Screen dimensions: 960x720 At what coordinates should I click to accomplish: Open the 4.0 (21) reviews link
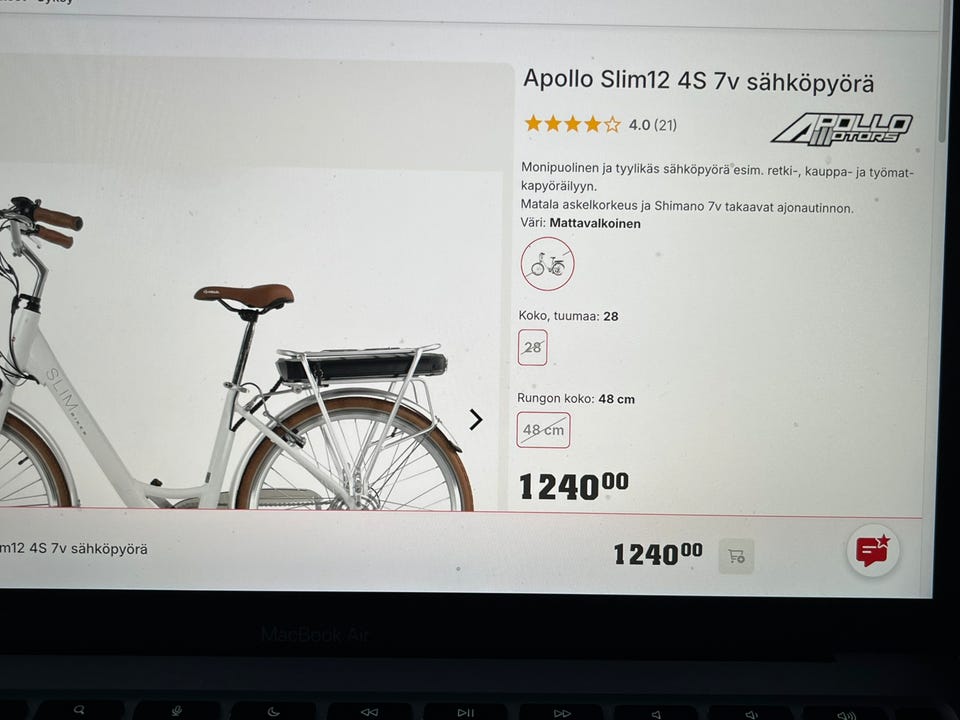pyautogui.click(x=653, y=125)
